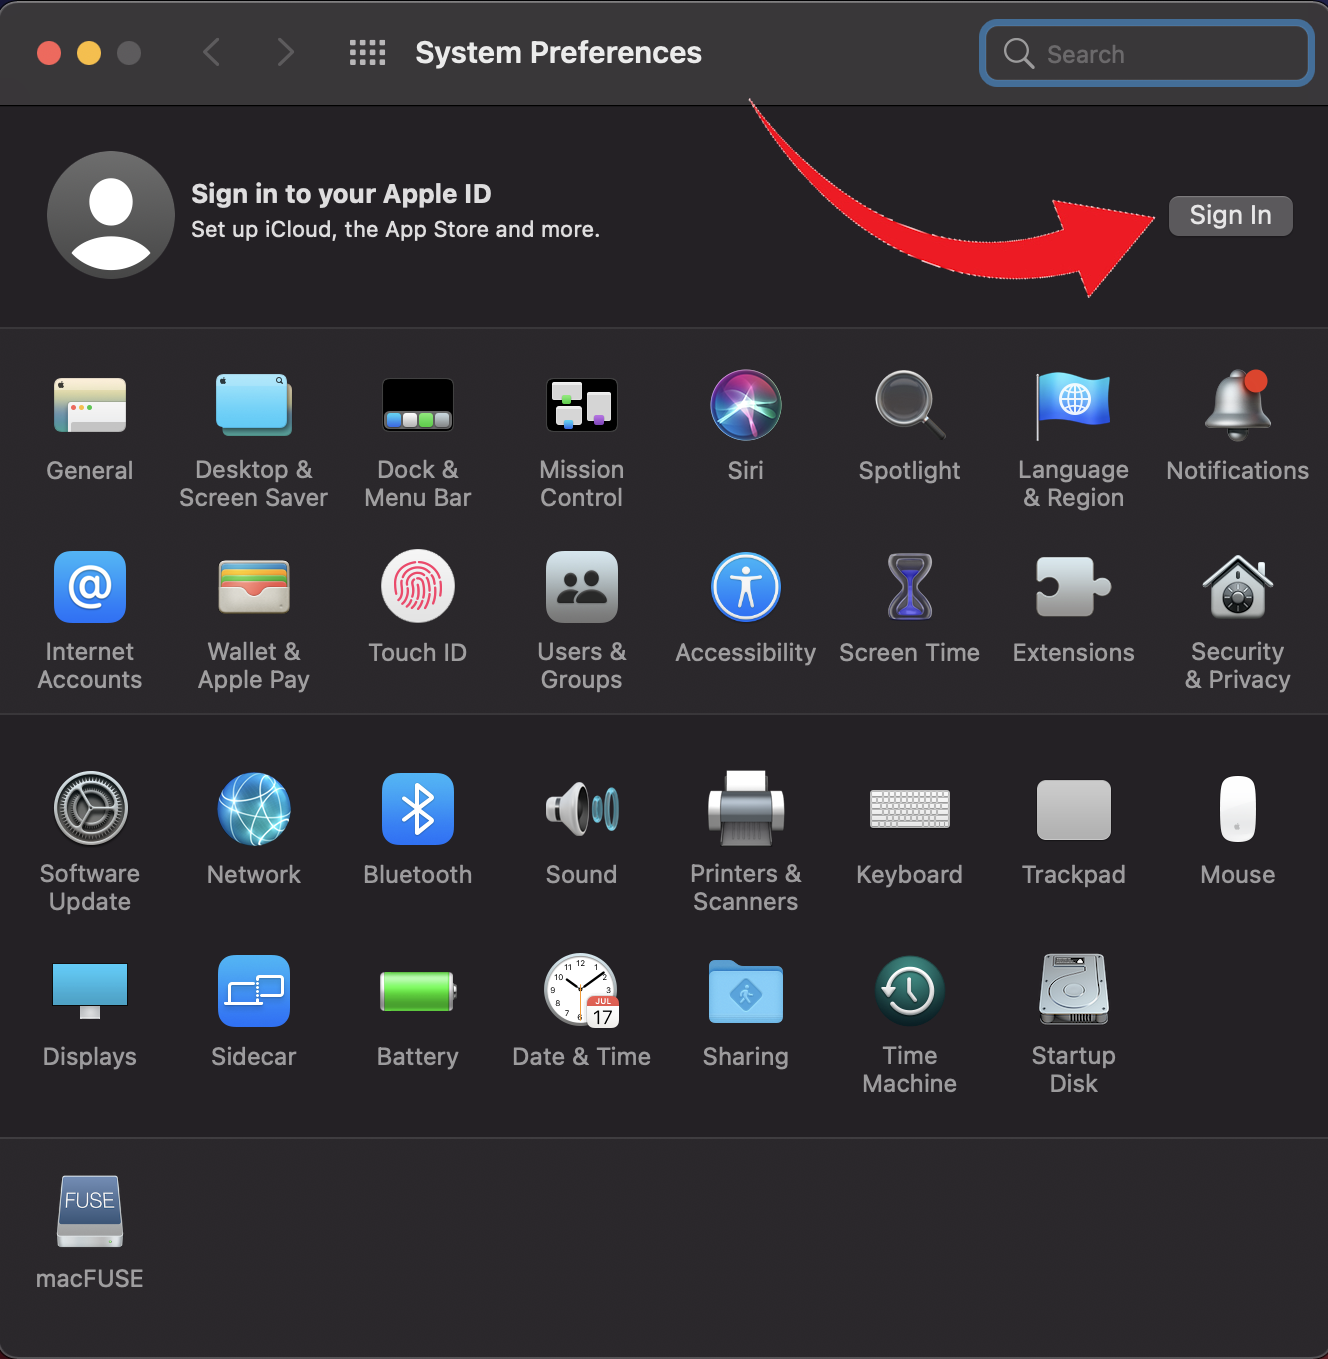This screenshot has height=1359, width=1328.
Task: Open Language & Region settings
Action: point(1074,406)
